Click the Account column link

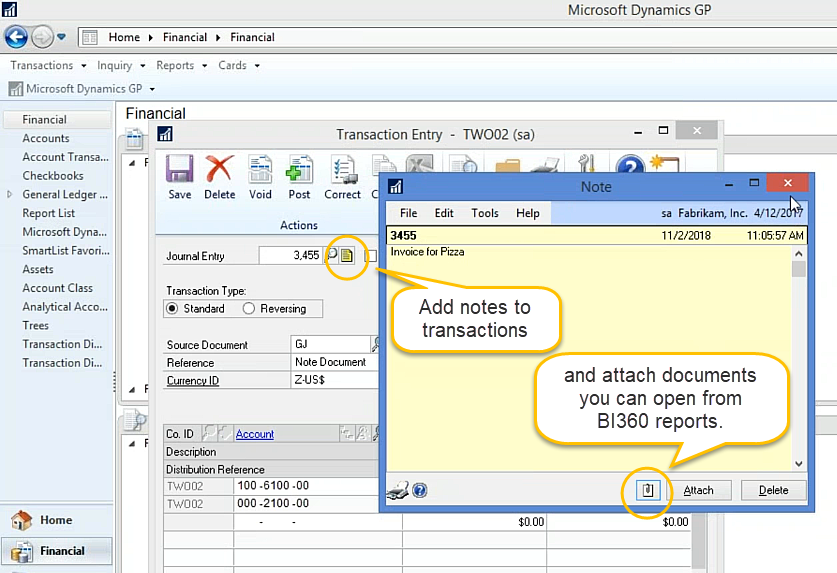point(254,434)
